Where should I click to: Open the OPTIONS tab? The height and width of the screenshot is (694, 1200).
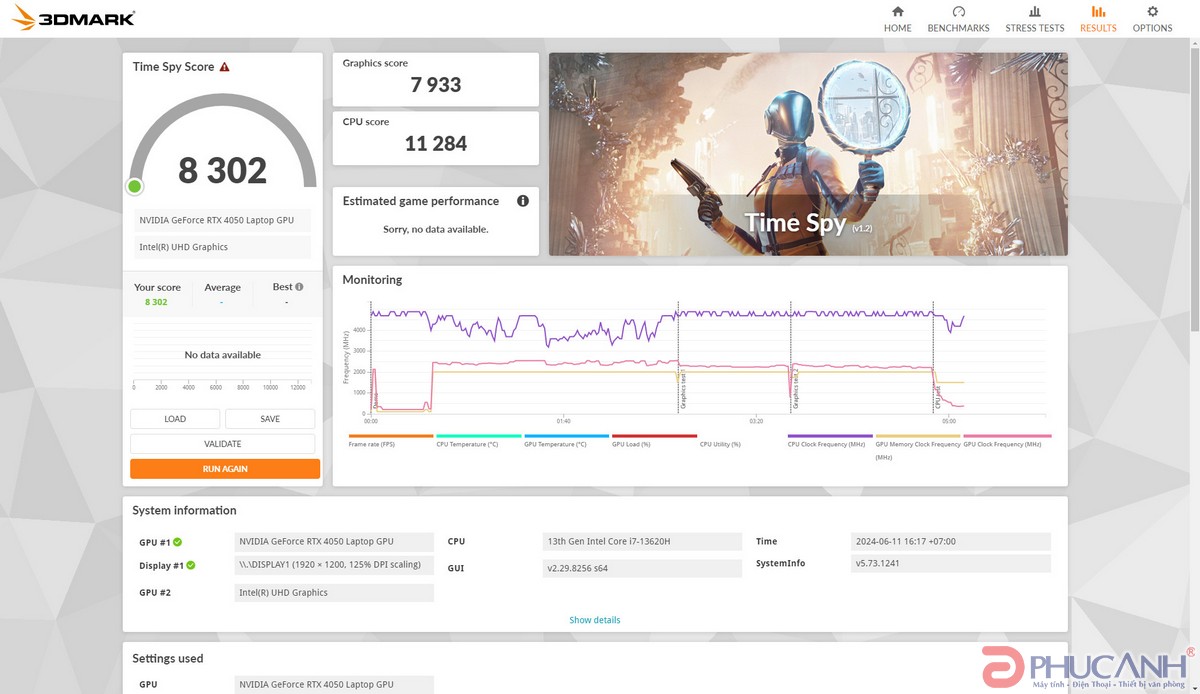coord(1152,19)
